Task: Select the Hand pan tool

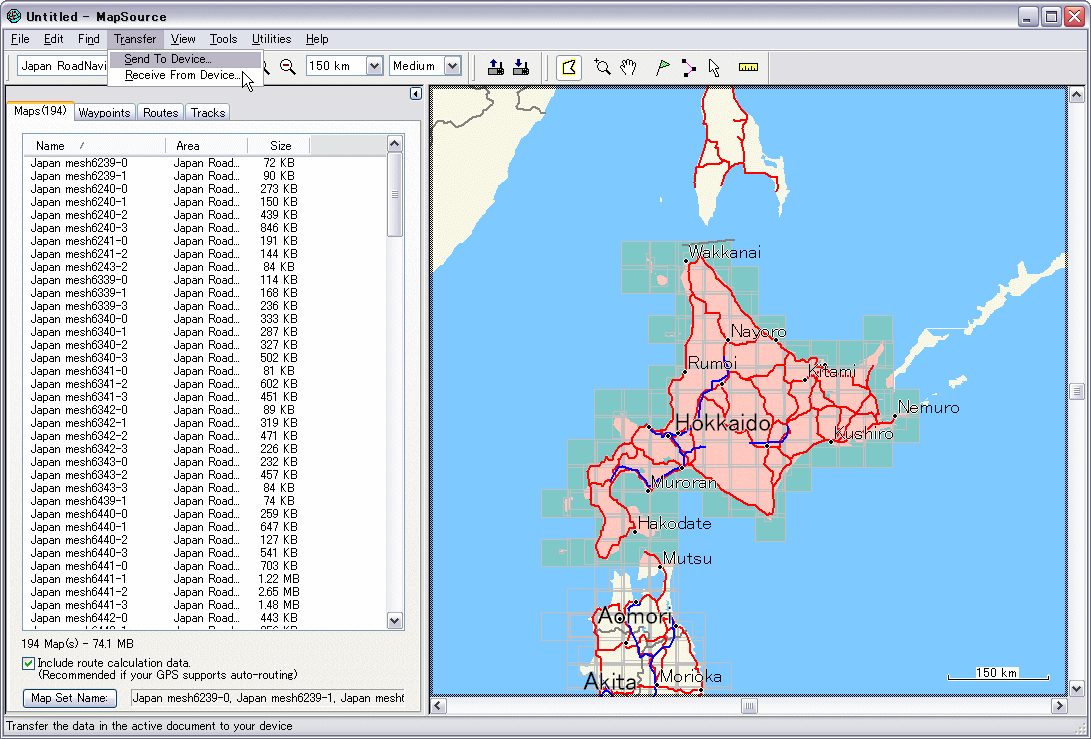Action: tap(628, 67)
